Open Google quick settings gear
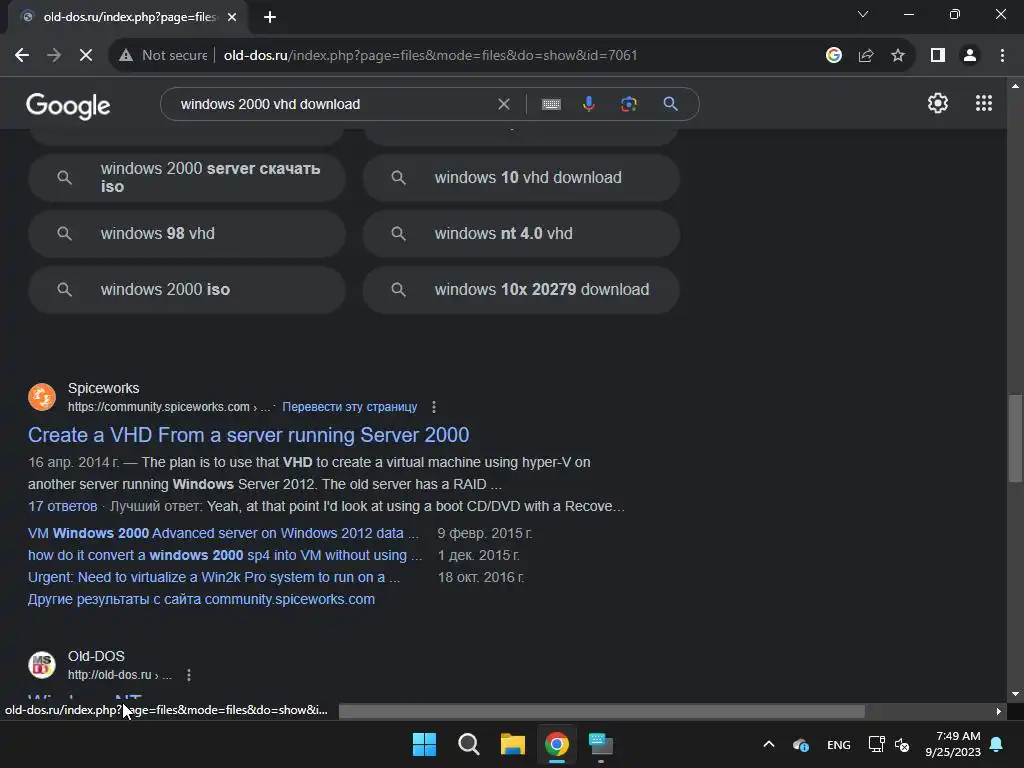The width and height of the screenshot is (1024, 768). pyautogui.click(x=938, y=103)
